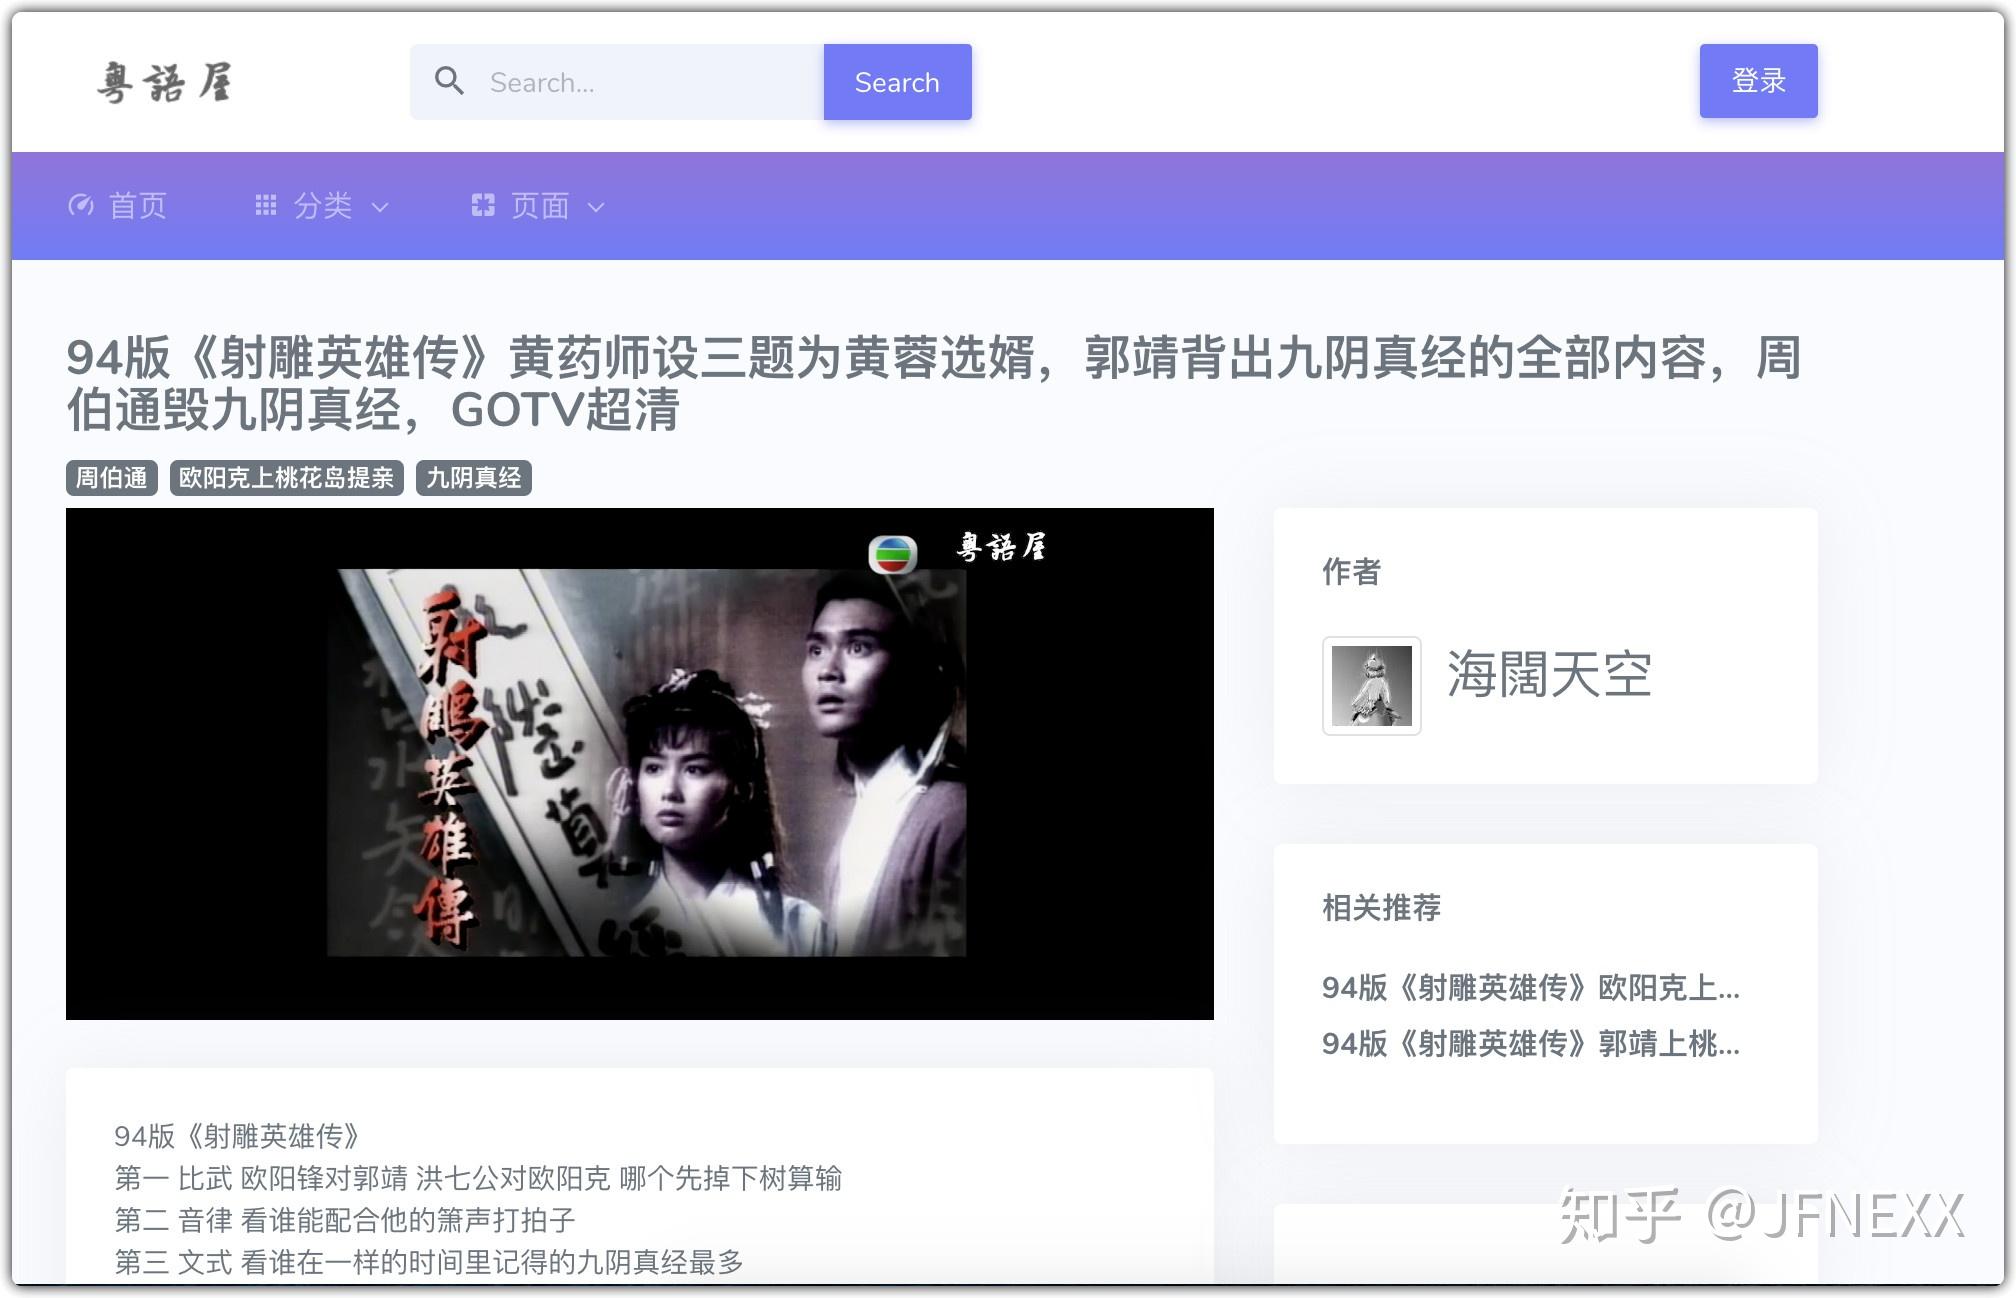Viewport: 2016px width, 1298px height.
Task: Expand the 页面 dropdown chevron
Action: (596, 207)
